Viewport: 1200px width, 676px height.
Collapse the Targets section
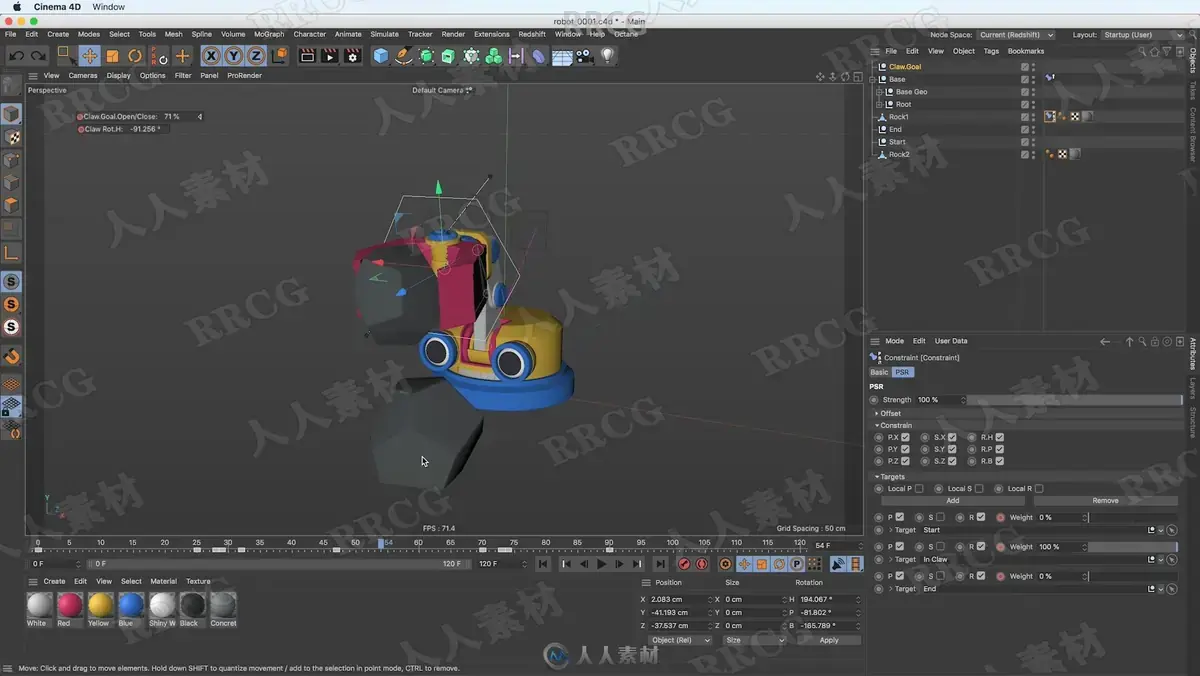point(877,477)
